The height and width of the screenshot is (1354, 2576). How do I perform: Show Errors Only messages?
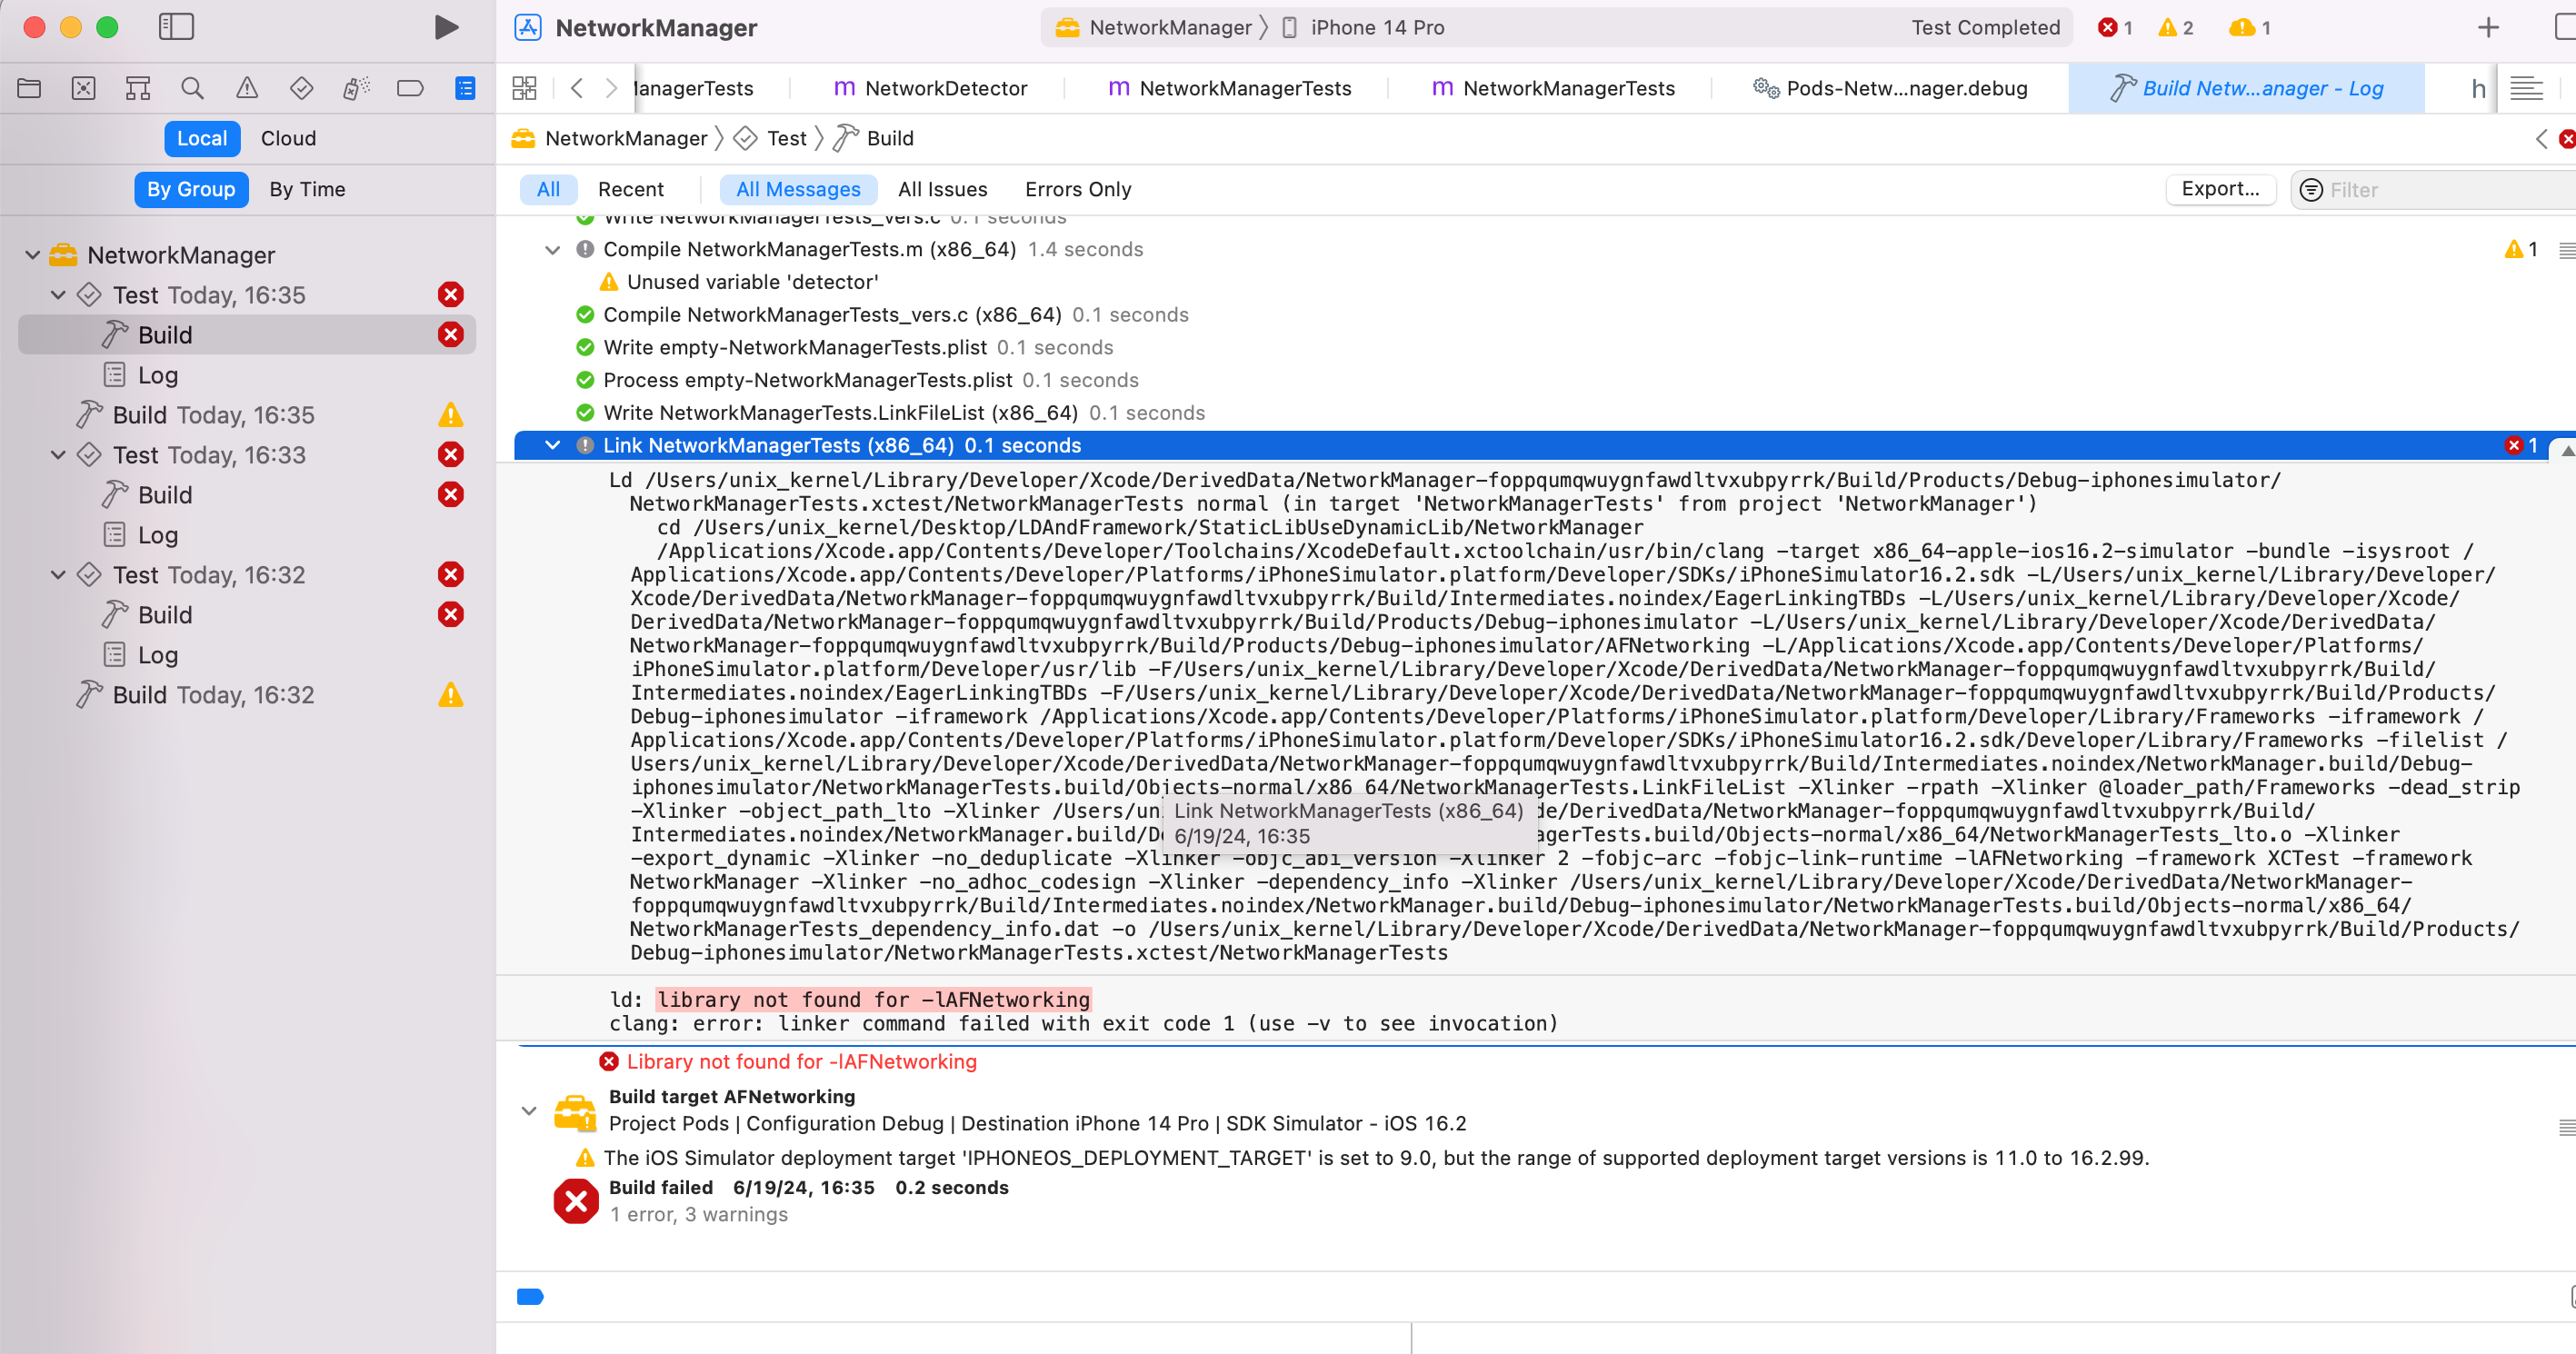coord(1078,189)
